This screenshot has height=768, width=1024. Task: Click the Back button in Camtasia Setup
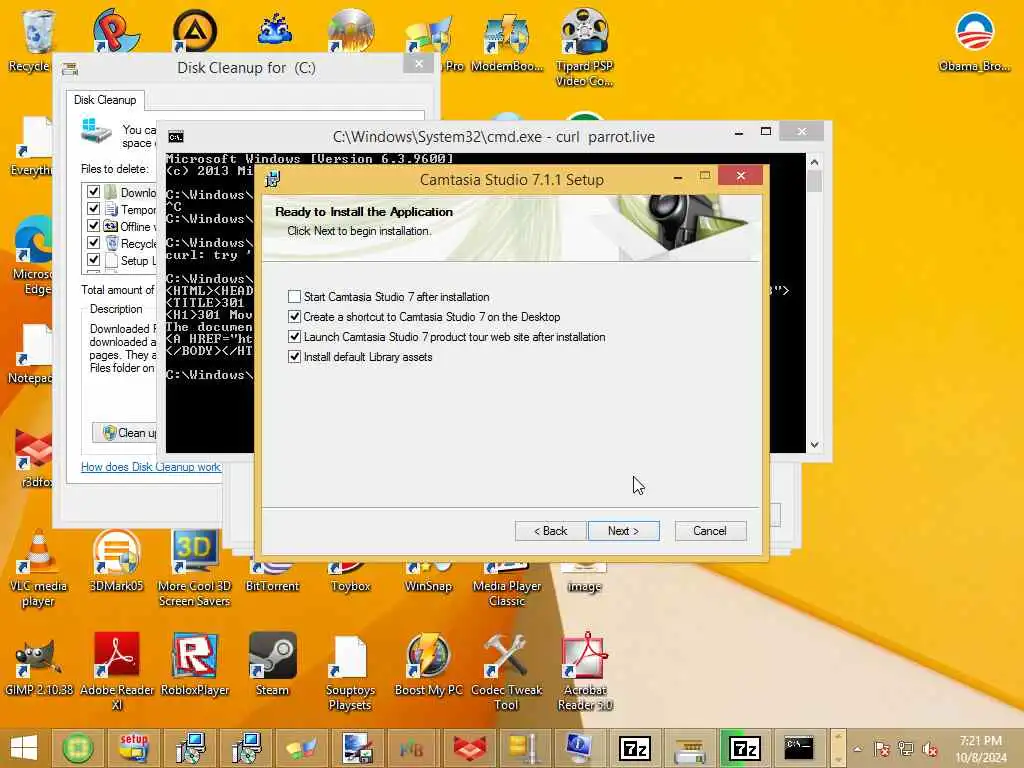(x=551, y=531)
